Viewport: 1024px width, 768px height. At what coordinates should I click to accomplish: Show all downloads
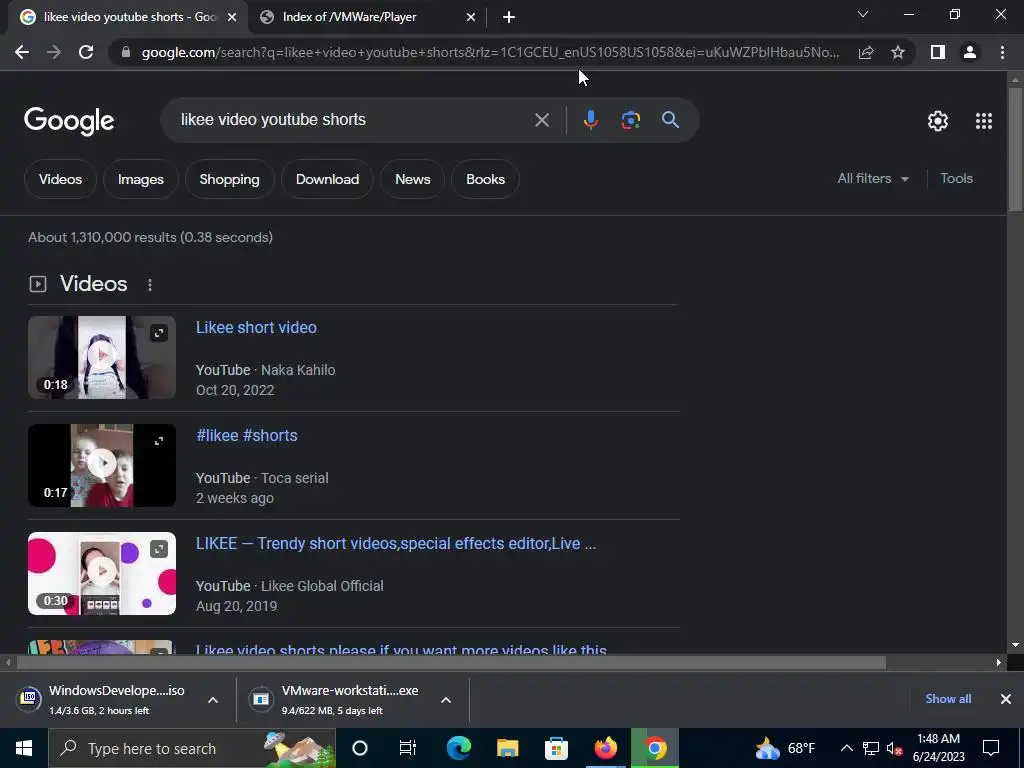pyautogui.click(x=948, y=699)
